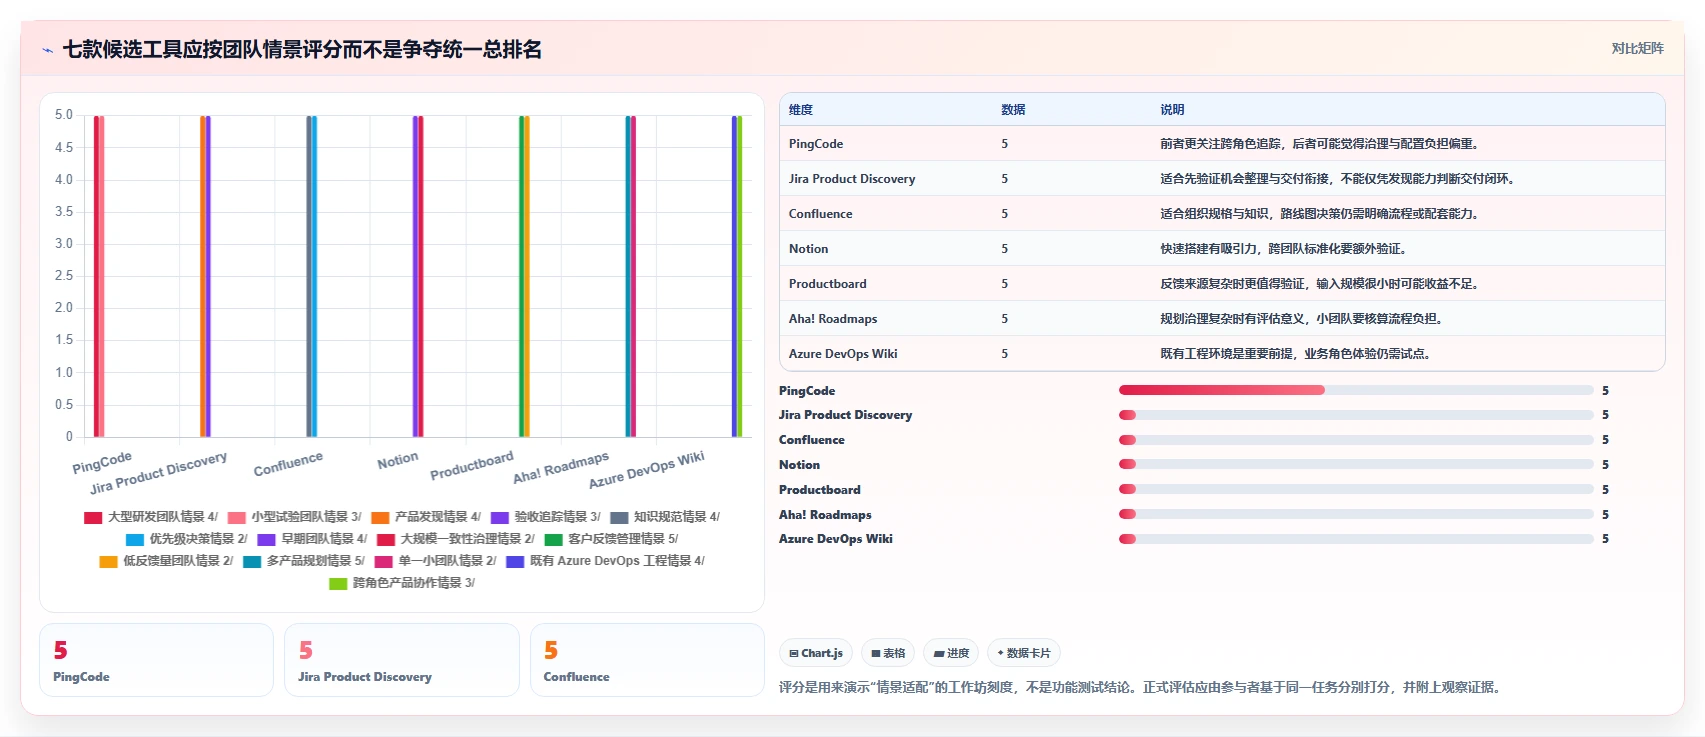Open the PingCode score card

[156, 660]
